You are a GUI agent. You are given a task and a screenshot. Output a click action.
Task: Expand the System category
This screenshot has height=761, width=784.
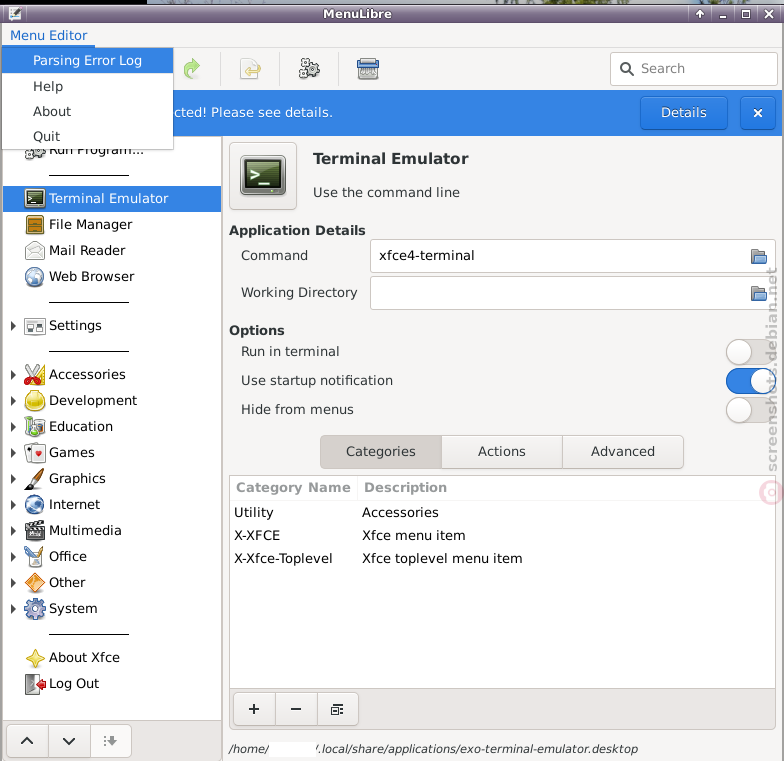point(14,608)
